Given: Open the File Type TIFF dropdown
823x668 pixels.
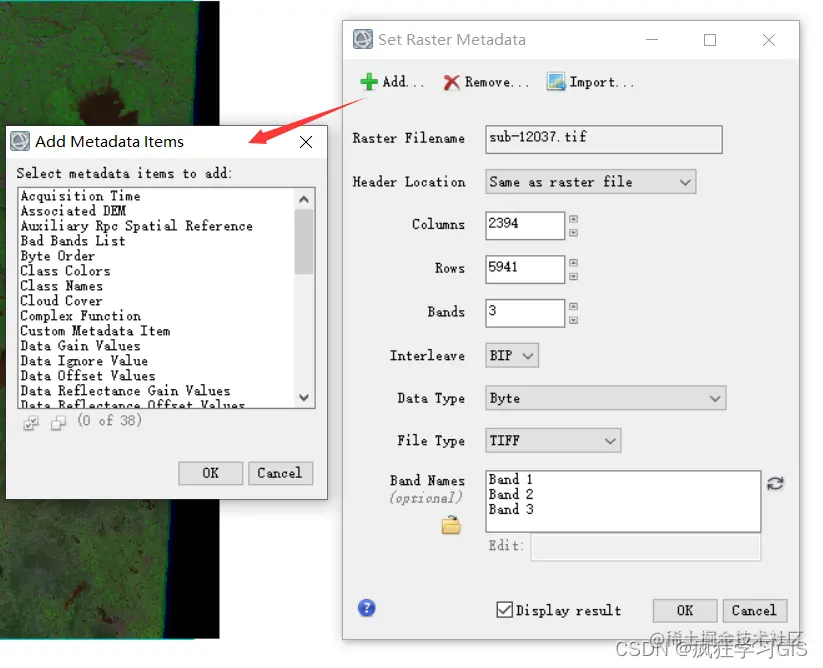Looking at the screenshot, I should 553,440.
